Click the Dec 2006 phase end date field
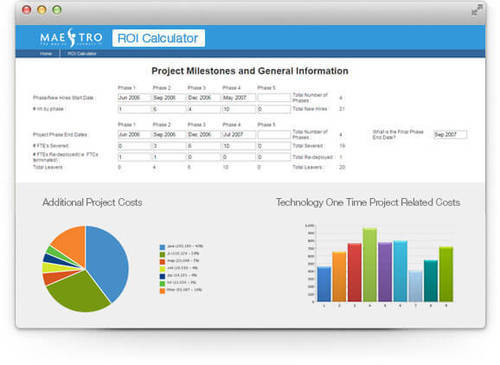Screen dimensions: 500x365 point(204,134)
